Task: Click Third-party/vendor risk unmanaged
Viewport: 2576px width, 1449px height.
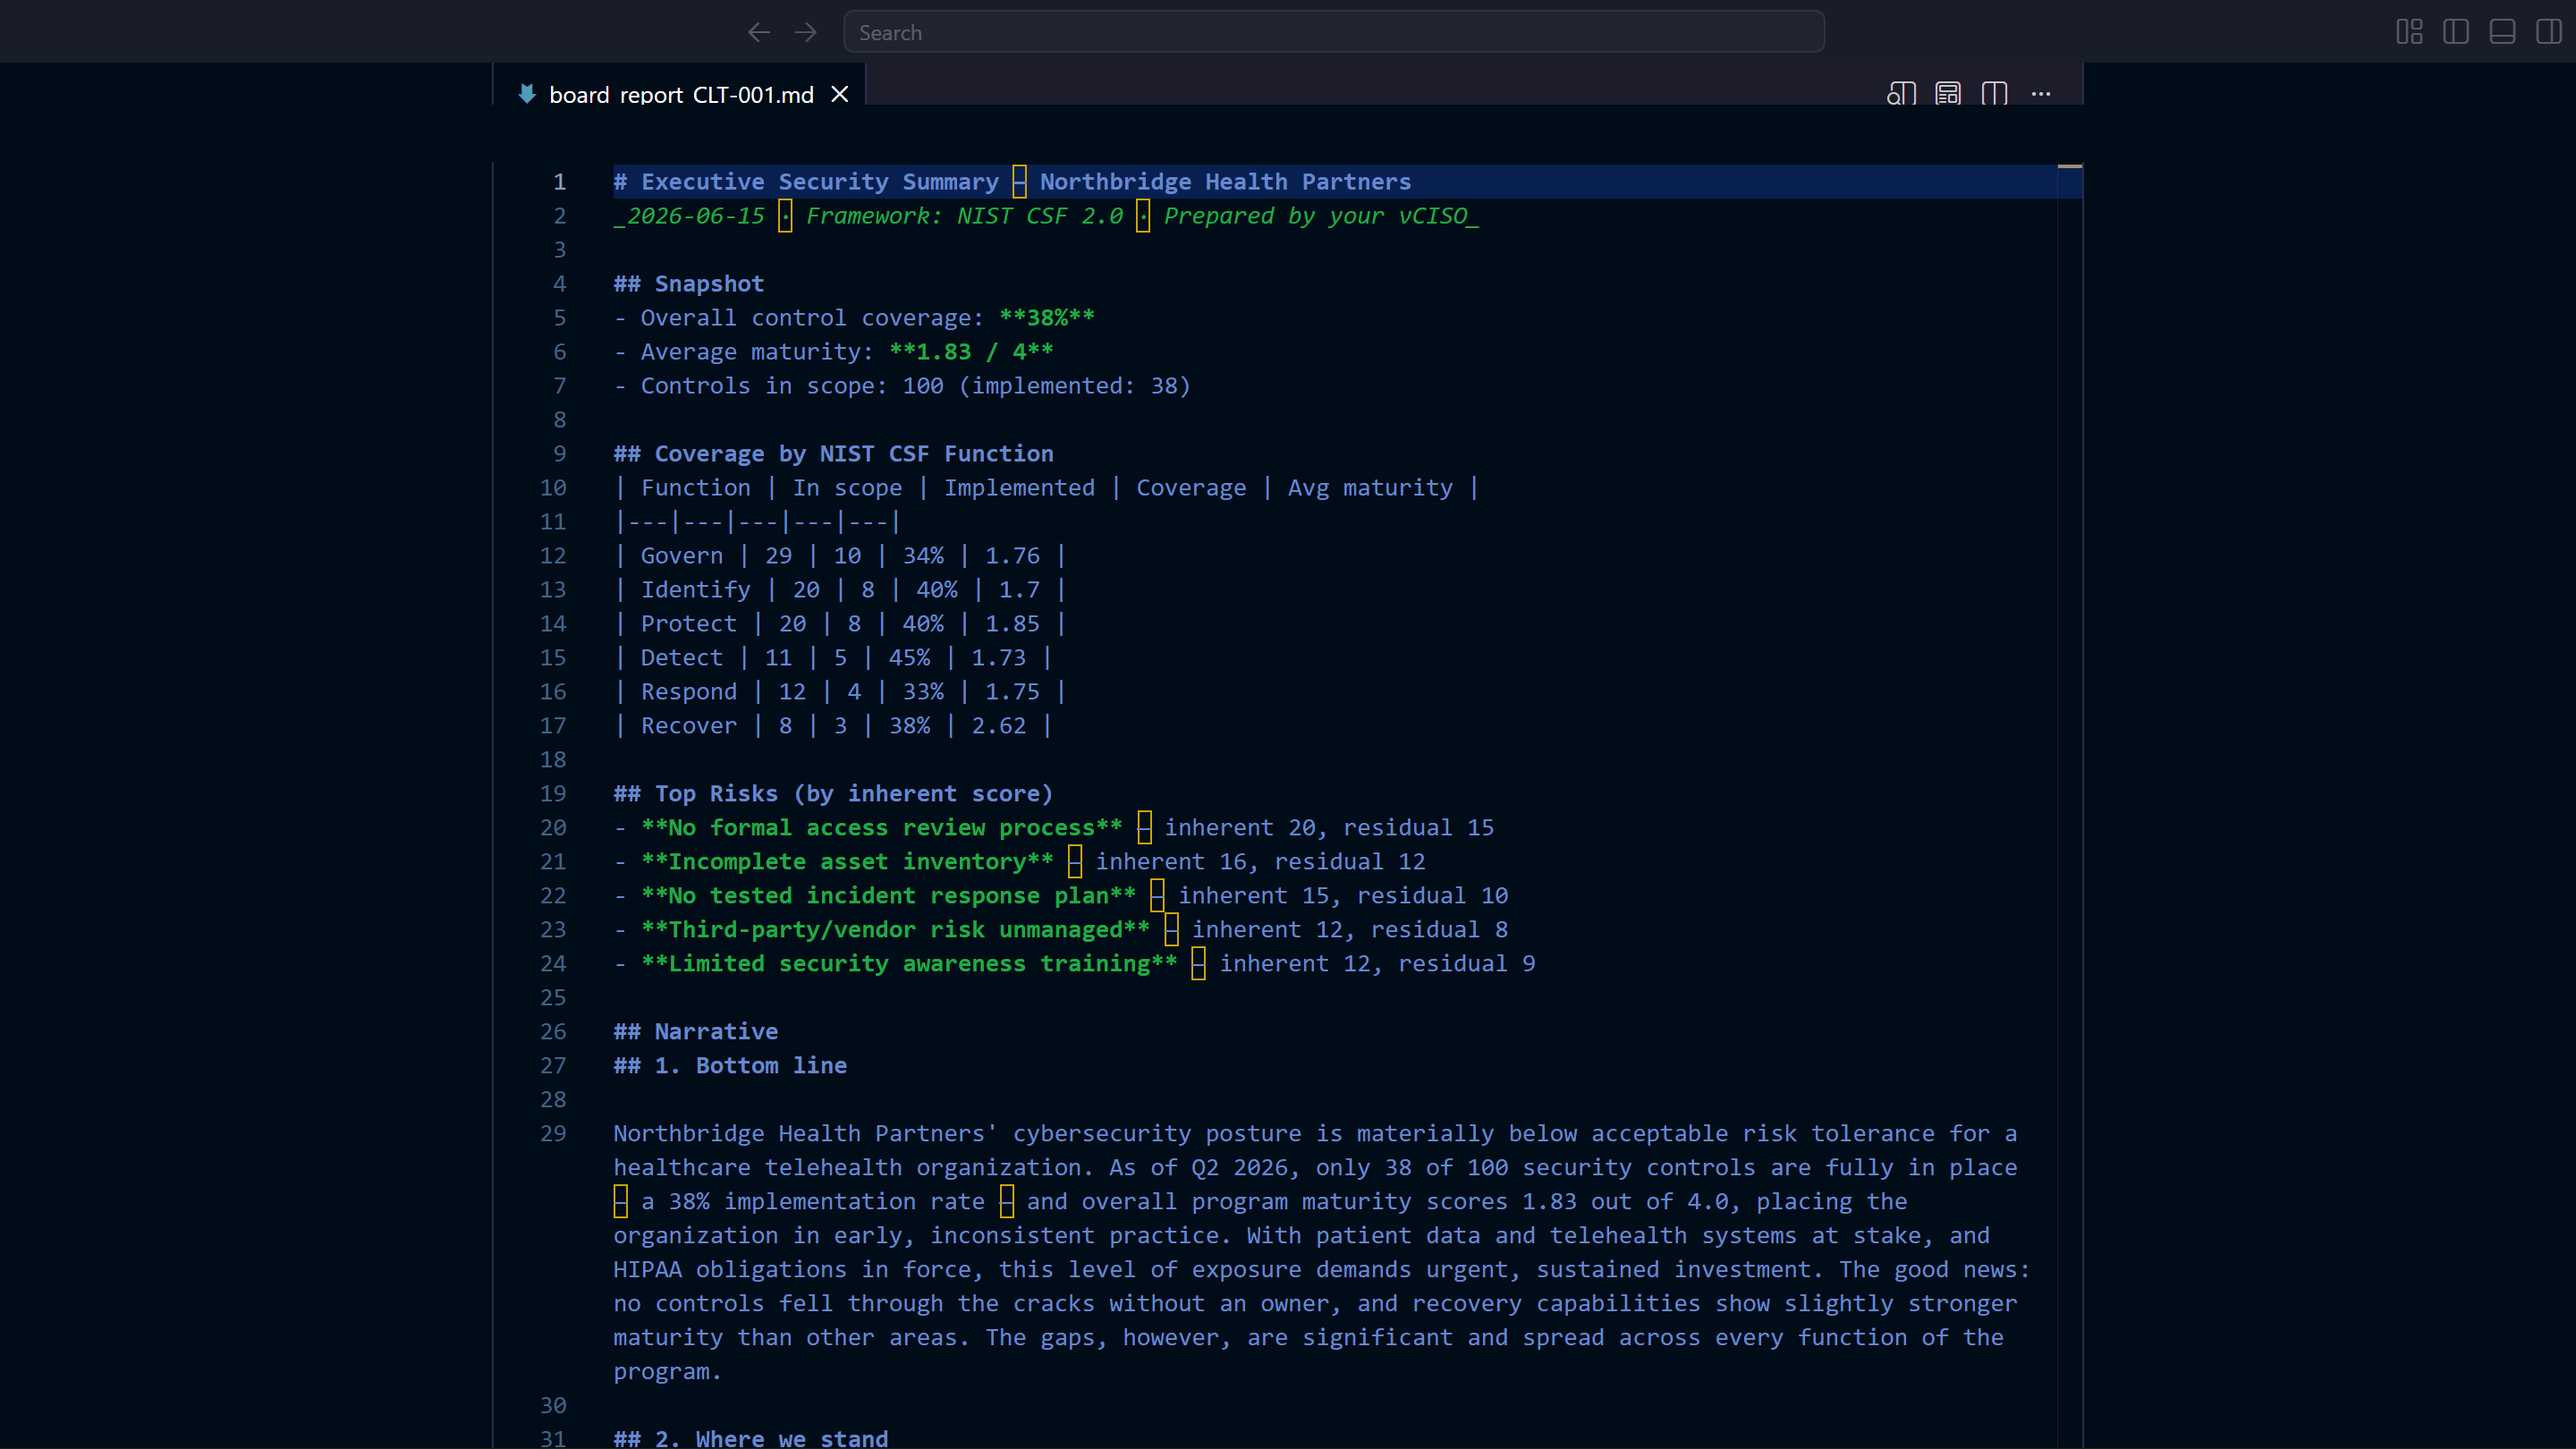Action: pyautogui.click(x=896, y=930)
